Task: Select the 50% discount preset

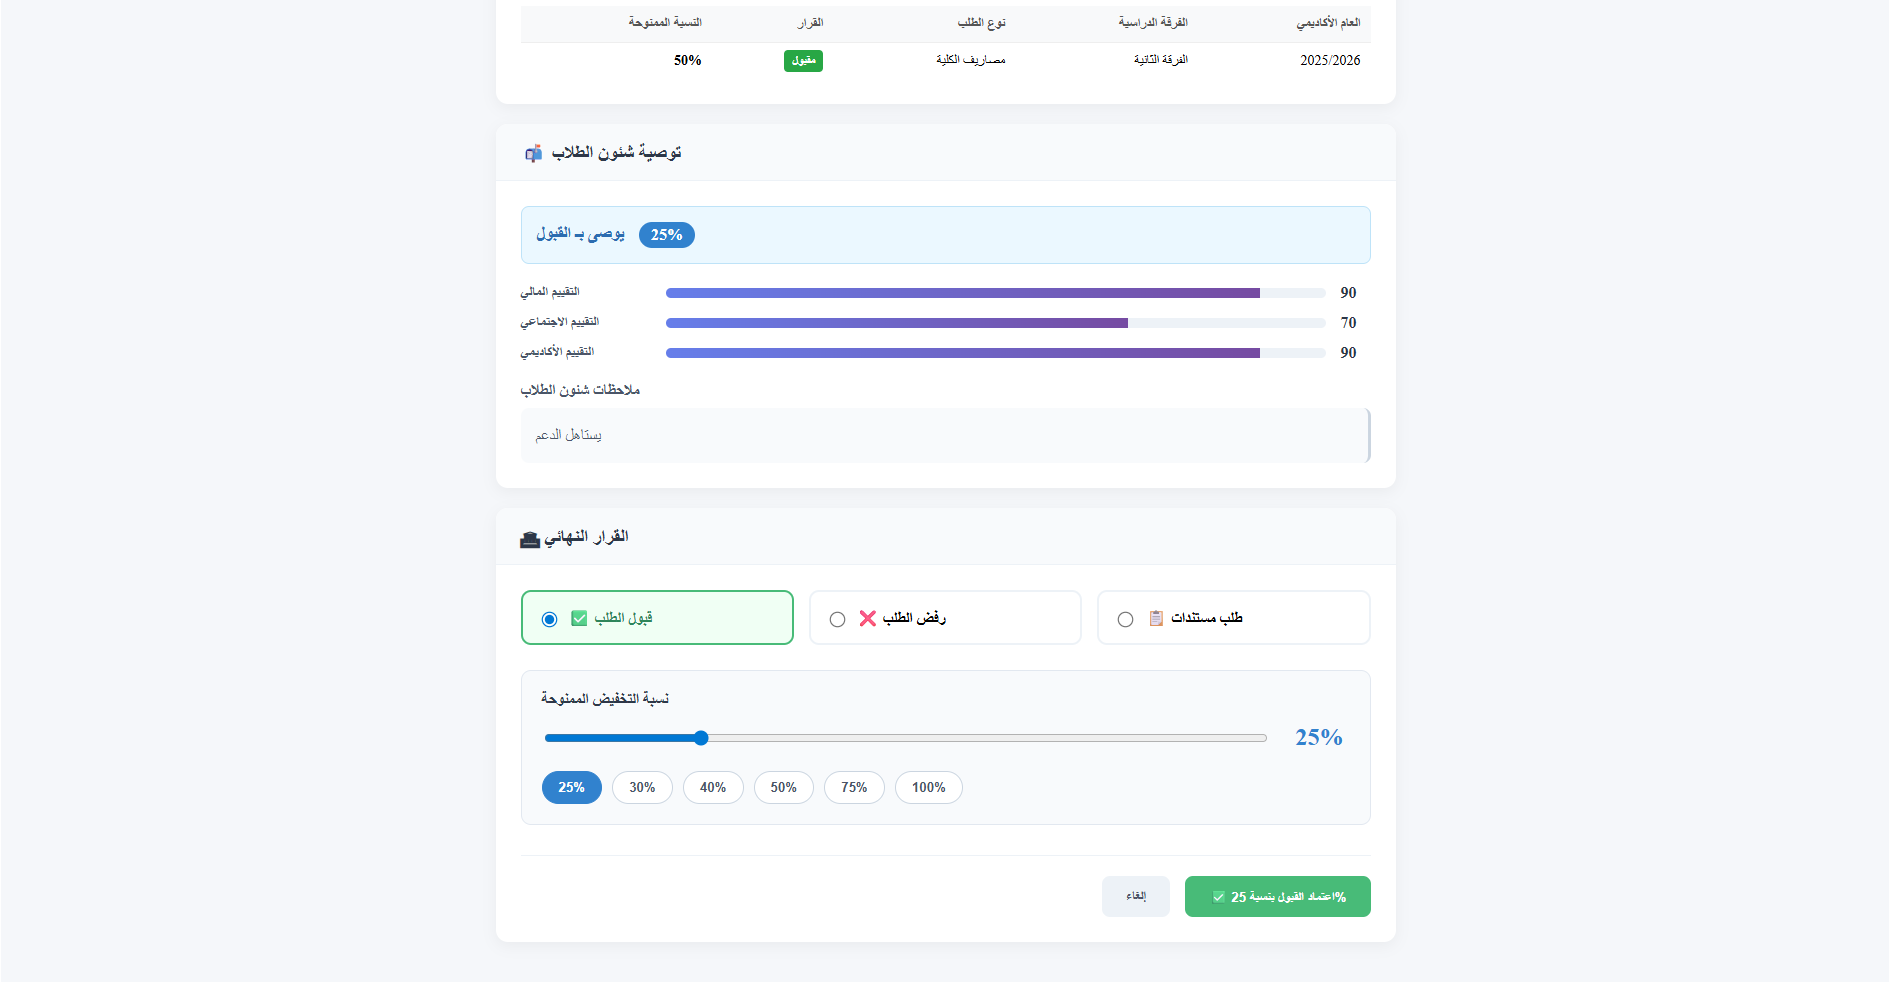Action: [784, 787]
